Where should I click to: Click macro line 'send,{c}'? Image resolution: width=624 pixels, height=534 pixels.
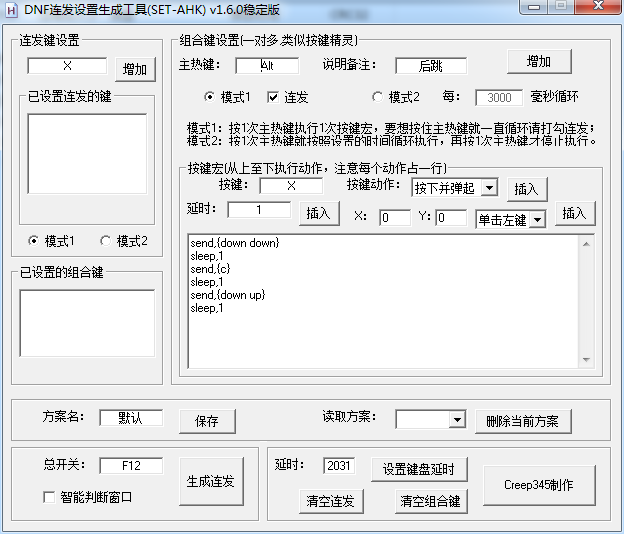pyautogui.click(x=210, y=269)
